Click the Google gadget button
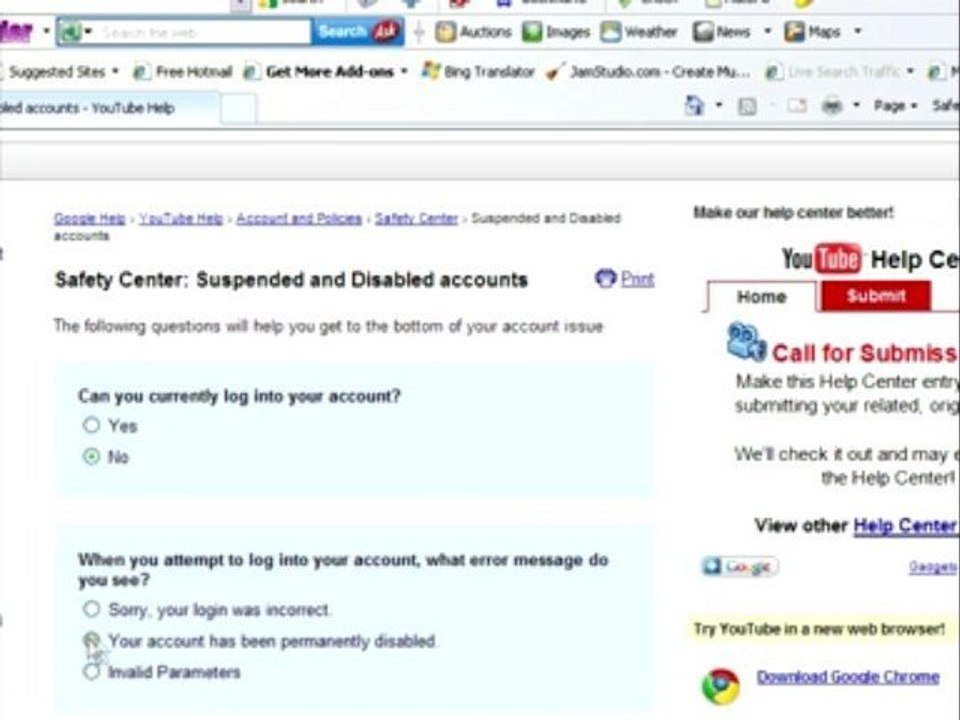The width and height of the screenshot is (960, 720). [x=740, y=567]
